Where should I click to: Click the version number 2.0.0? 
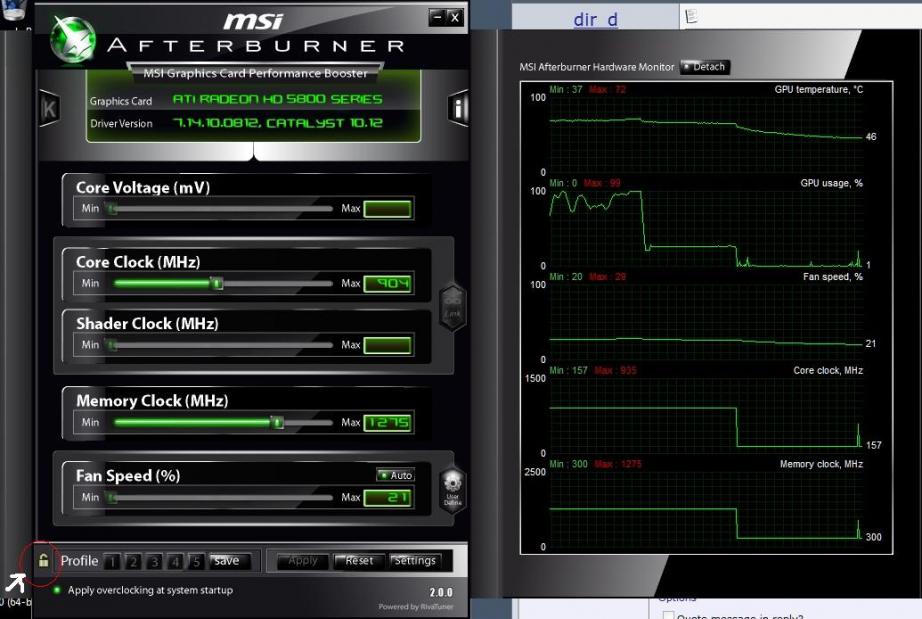click(441, 592)
